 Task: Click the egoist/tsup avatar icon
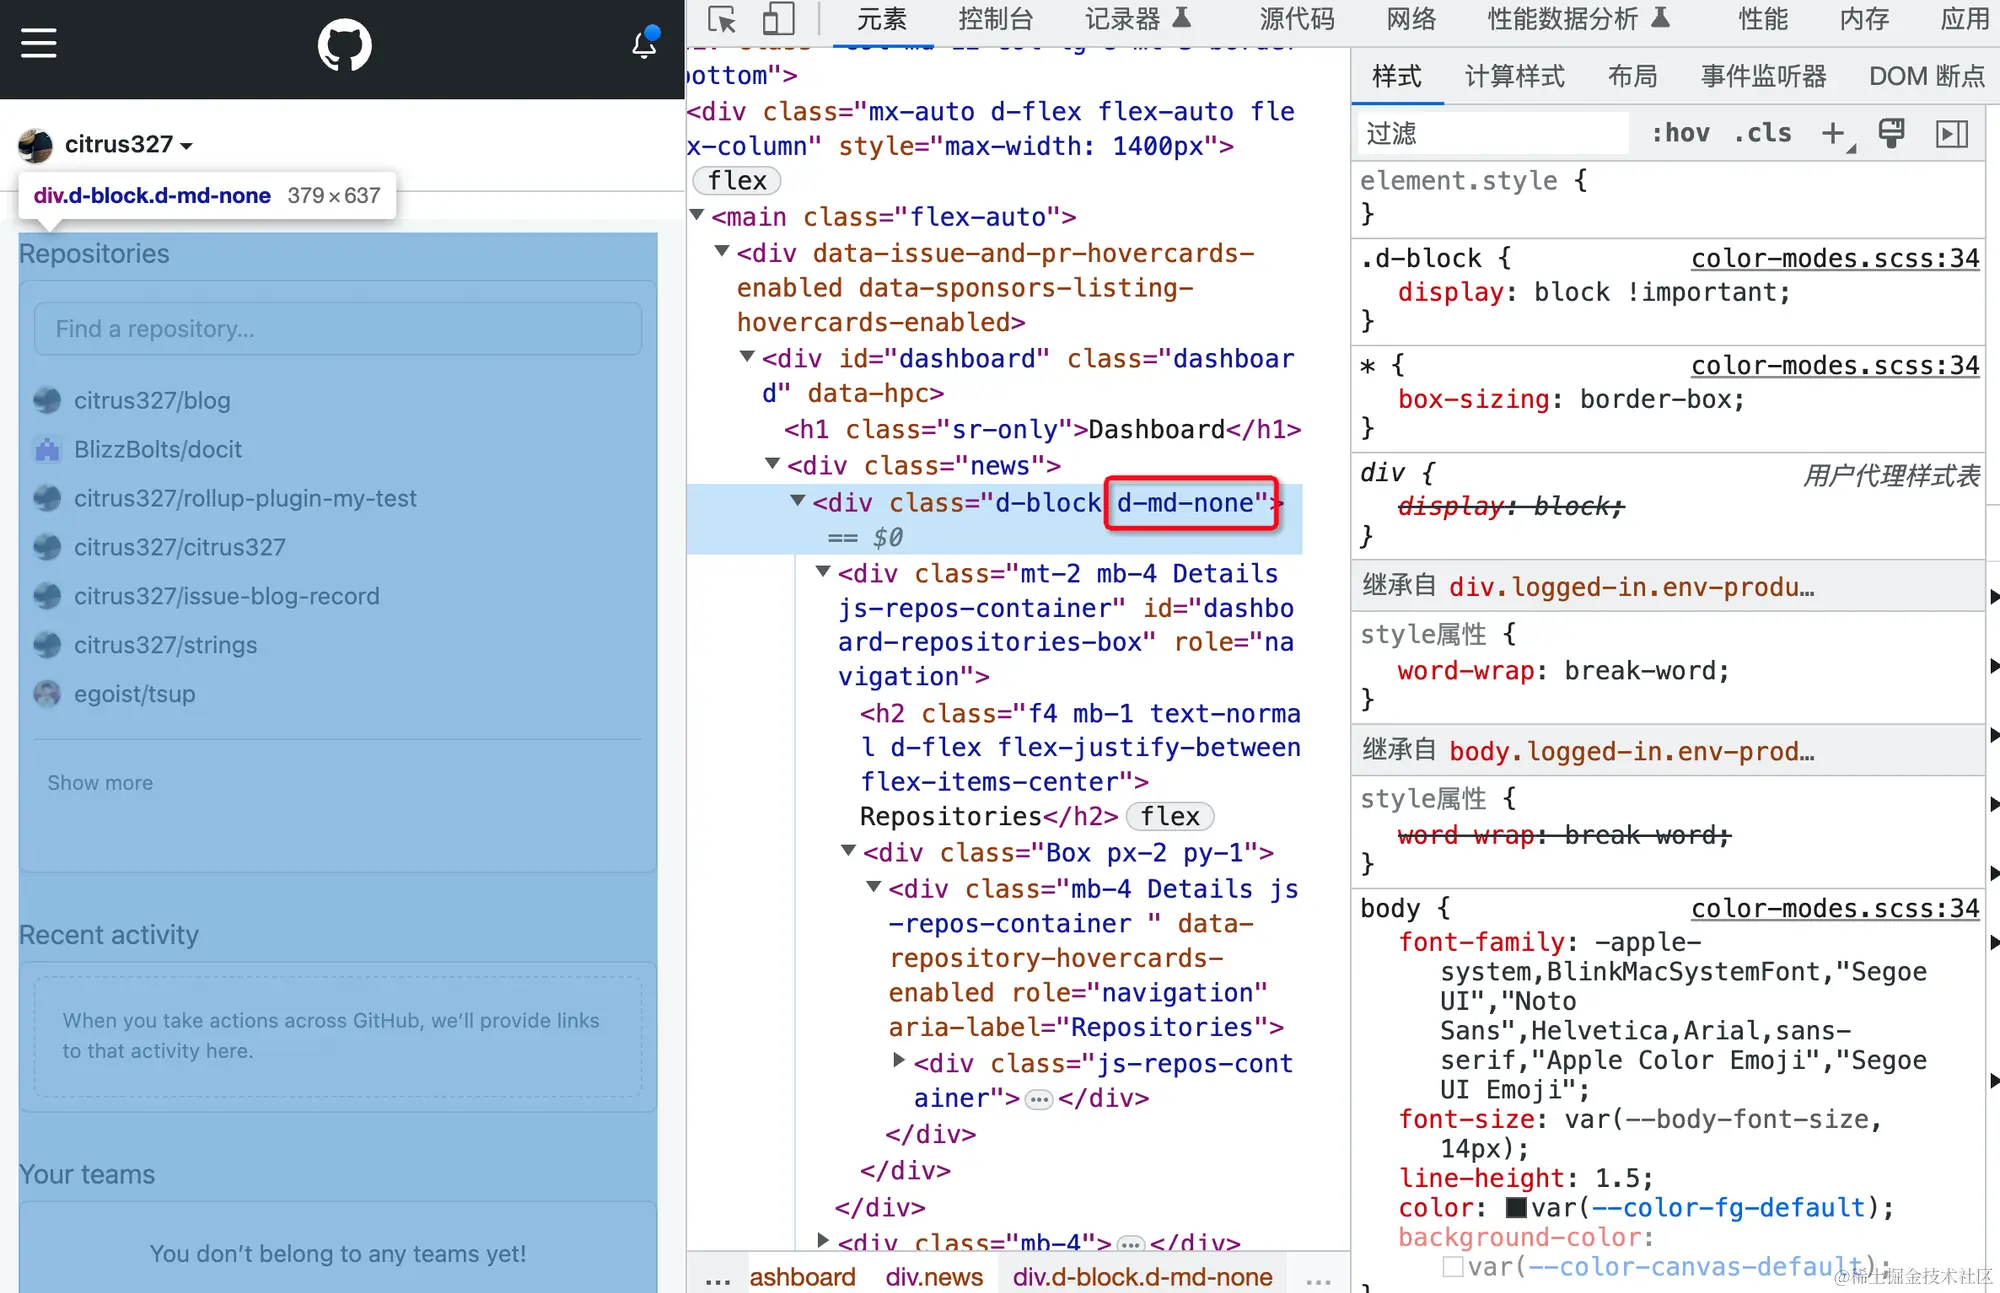(x=47, y=694)
